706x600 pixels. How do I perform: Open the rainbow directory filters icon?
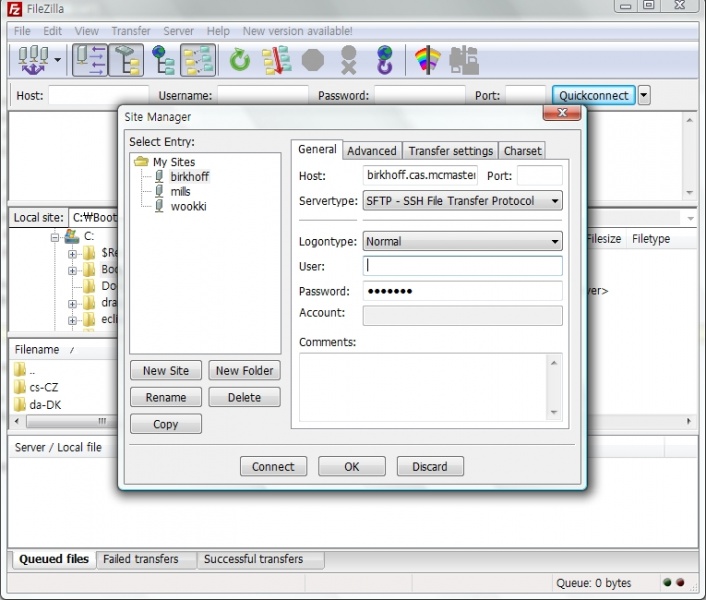point(428,61)
